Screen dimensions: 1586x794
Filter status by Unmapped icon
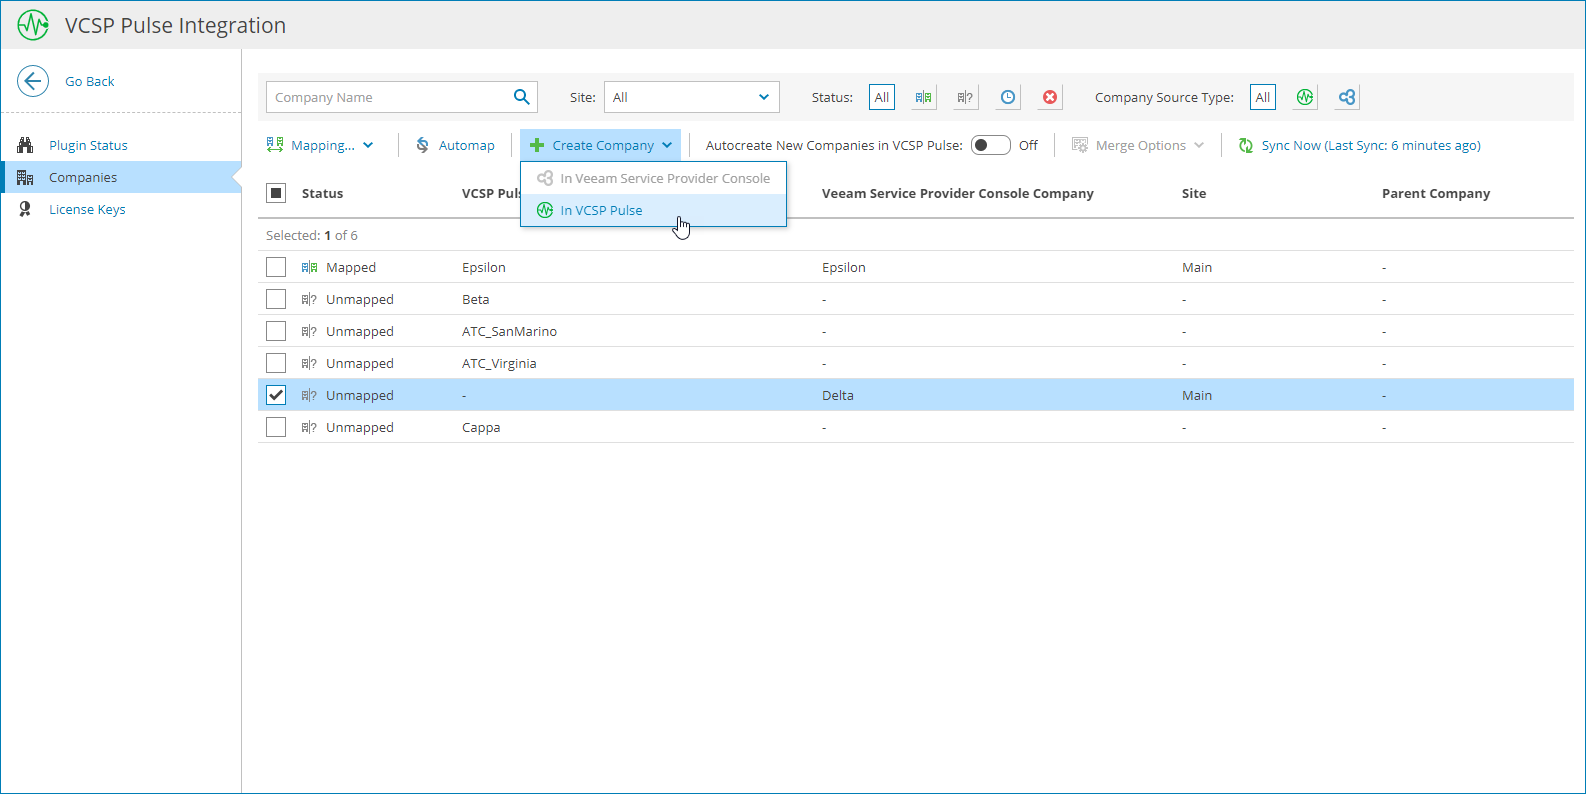click(x=965, y=97)
